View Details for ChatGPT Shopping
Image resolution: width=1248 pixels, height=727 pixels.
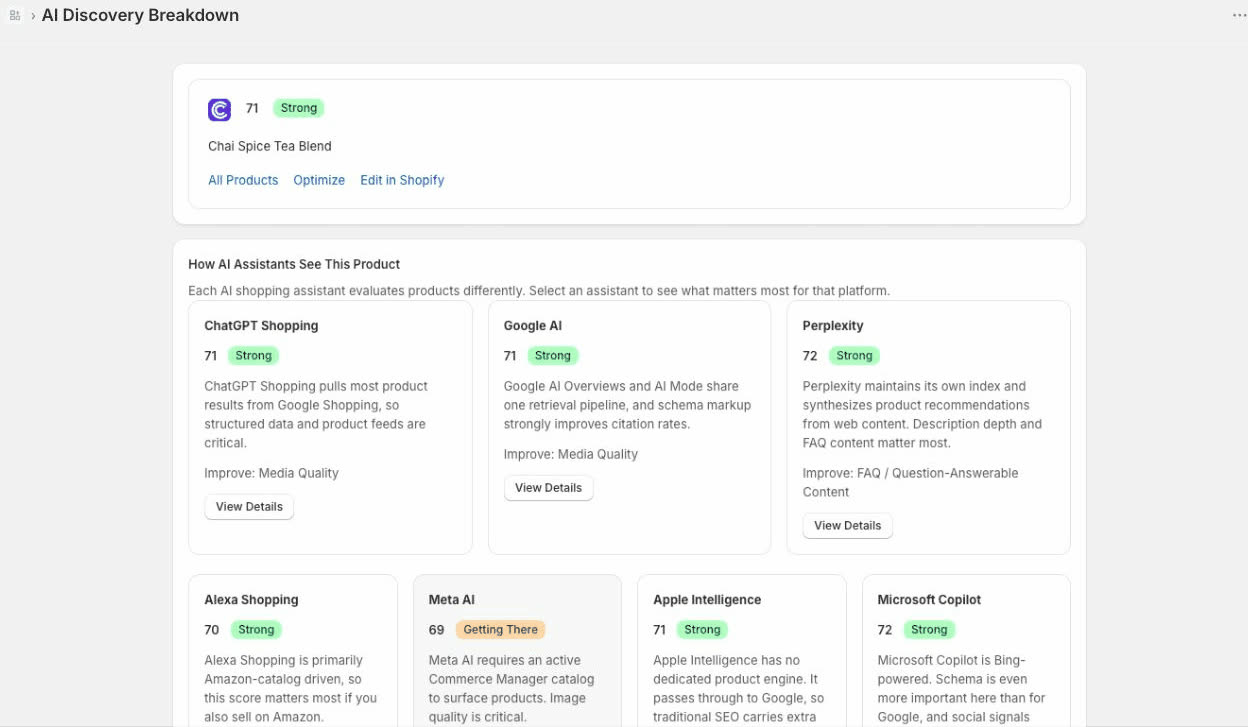tap(249, 507)
